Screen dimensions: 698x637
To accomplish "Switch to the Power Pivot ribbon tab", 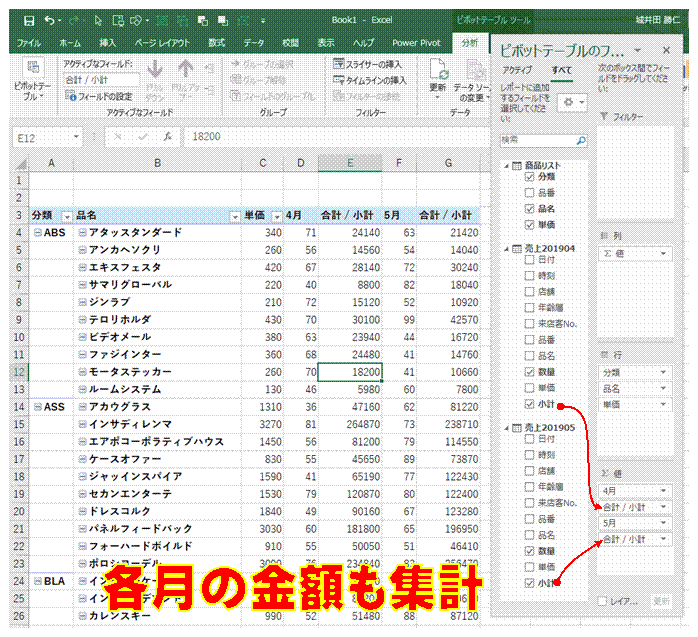I will [x=416, y=43].
